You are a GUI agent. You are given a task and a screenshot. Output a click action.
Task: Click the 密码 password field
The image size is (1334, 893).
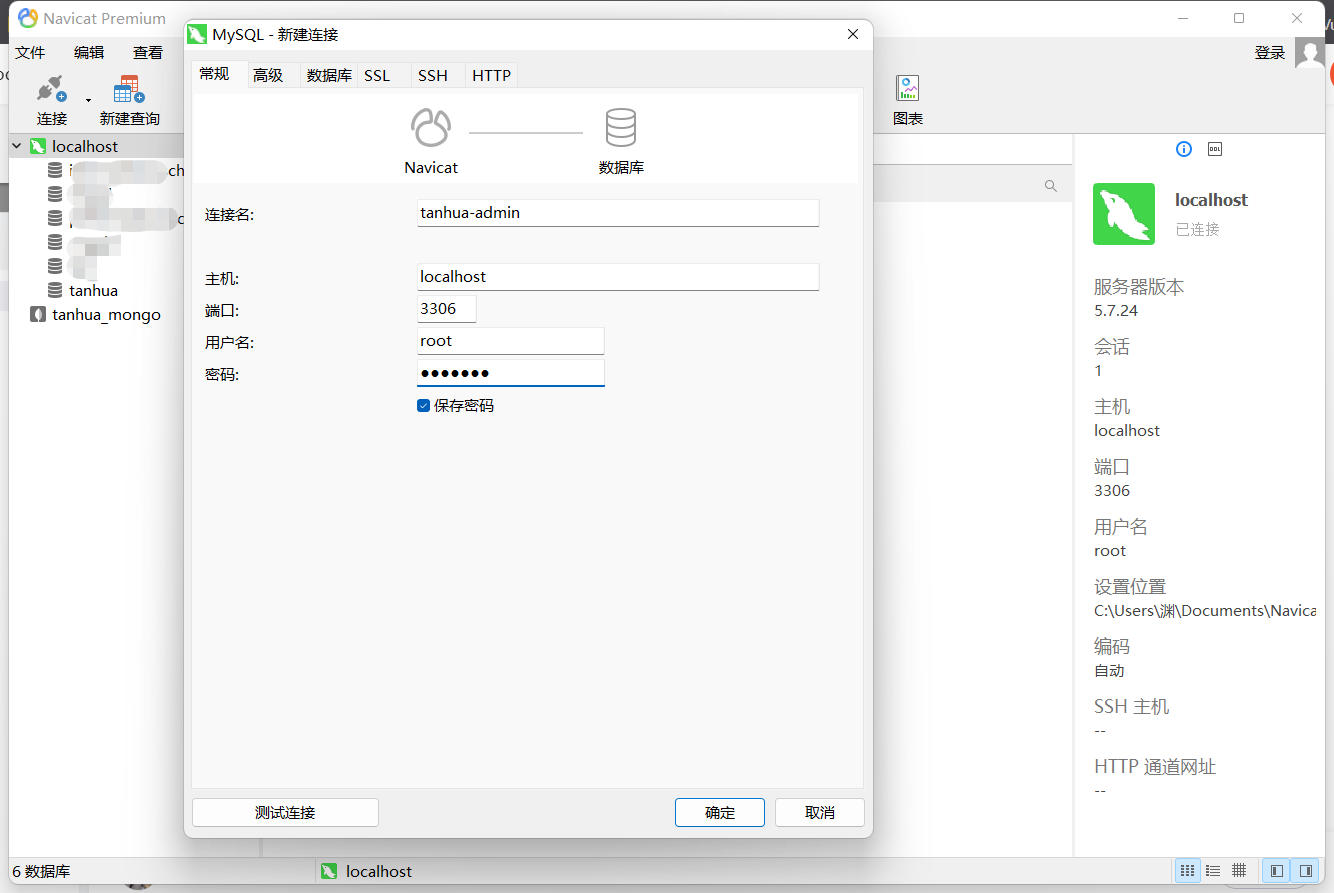[x=511, y=373]
